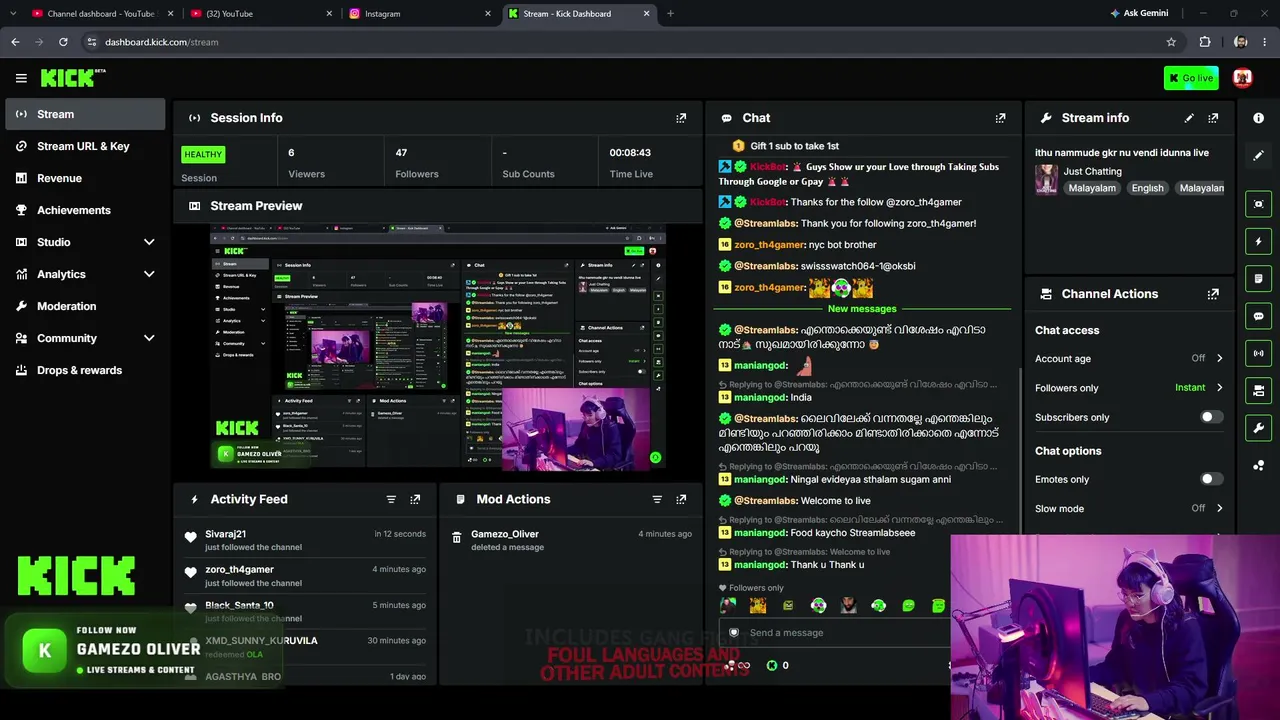The image size is (1280, 720).
Task: Toggle the lightning bolt rail icon
Action: click(1258, 241)
